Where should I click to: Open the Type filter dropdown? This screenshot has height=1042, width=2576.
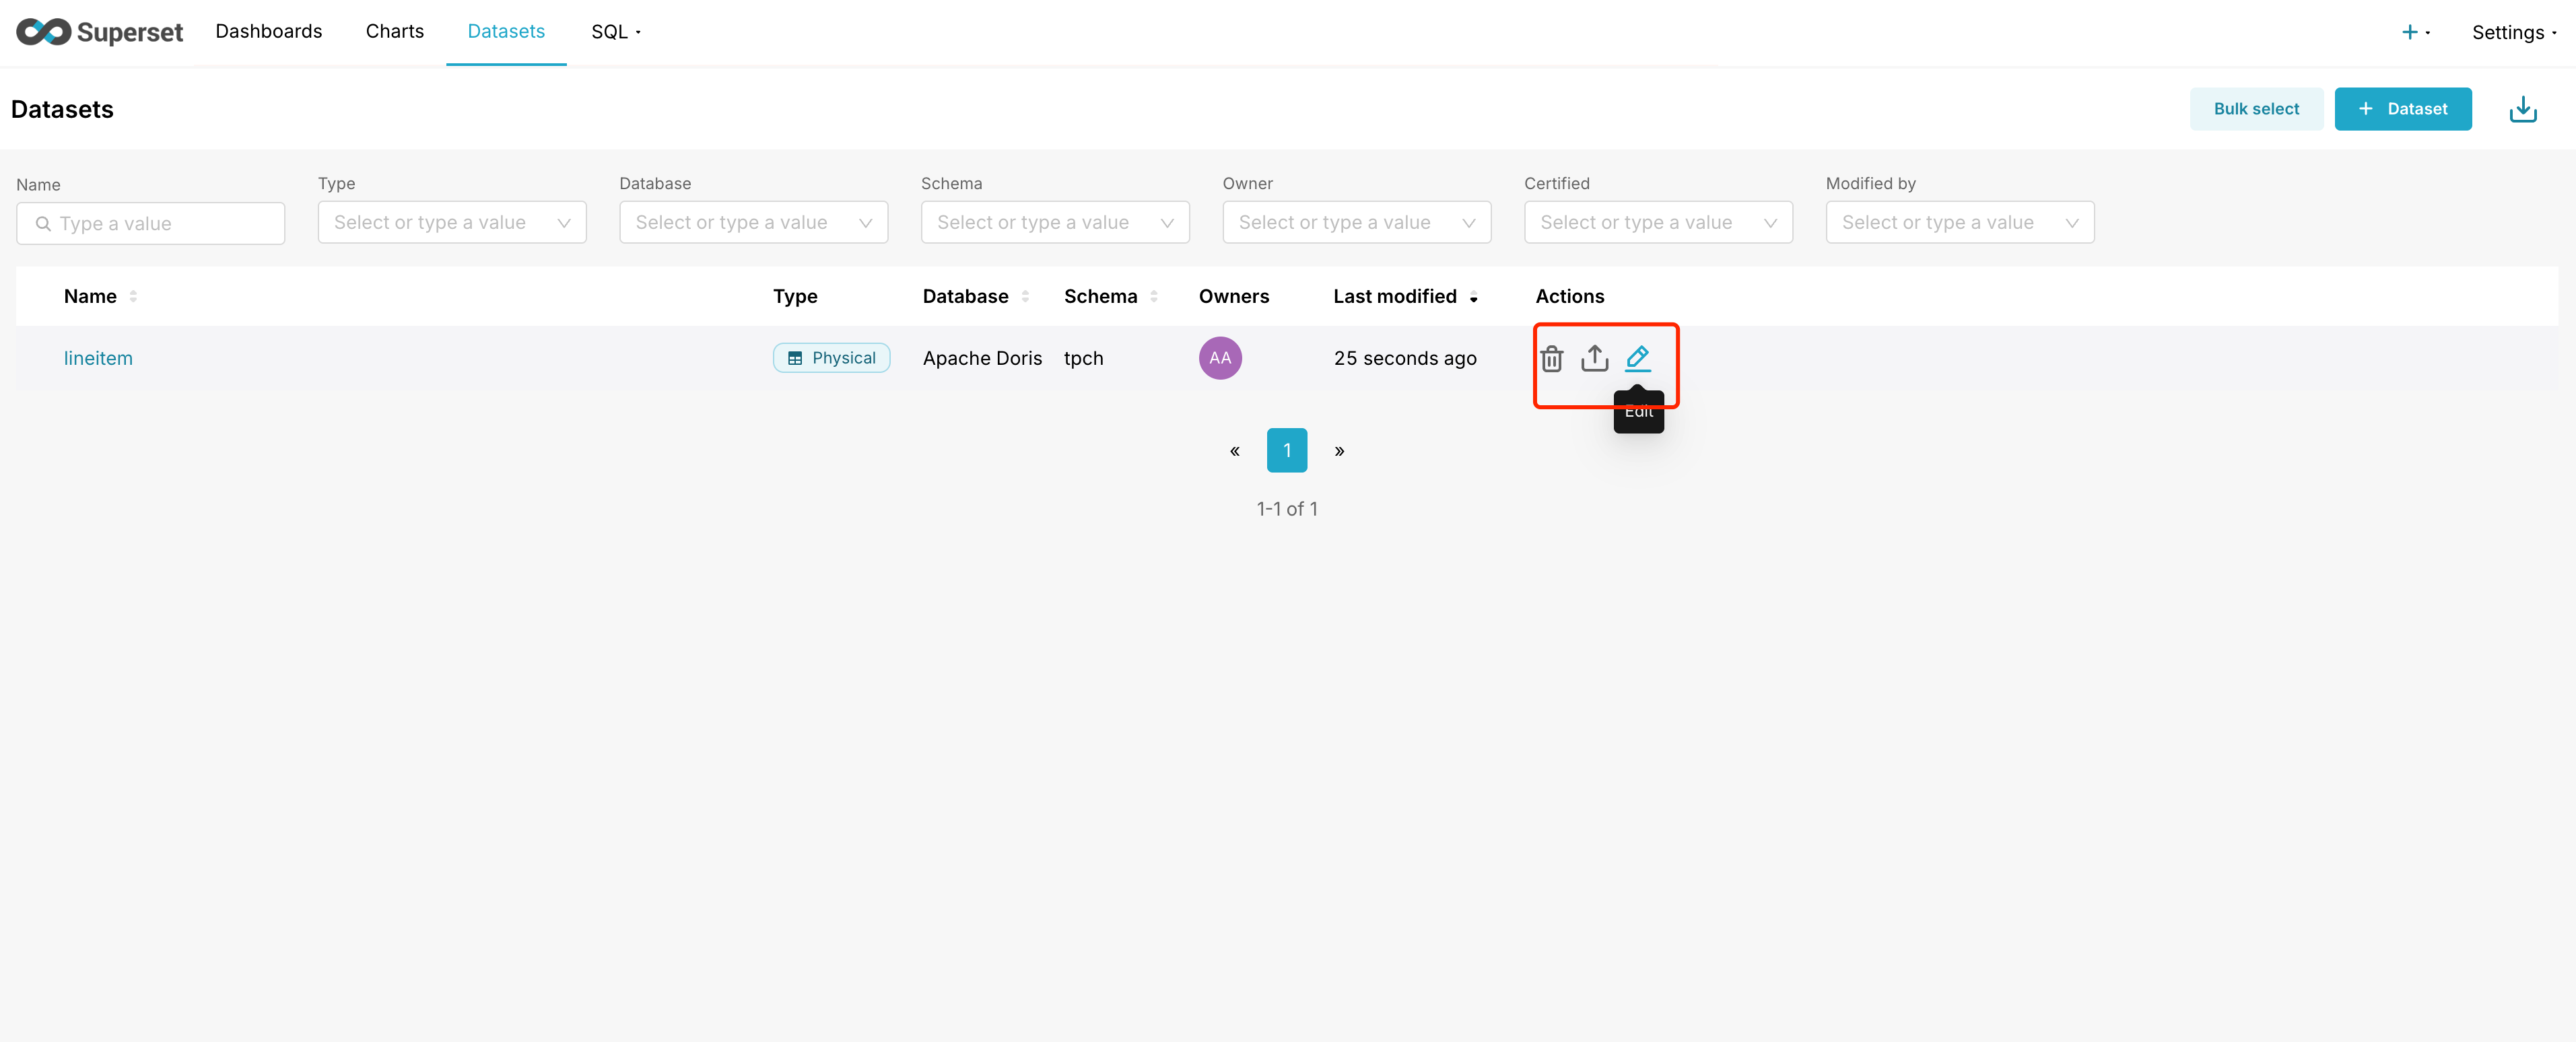coord(451,222)
